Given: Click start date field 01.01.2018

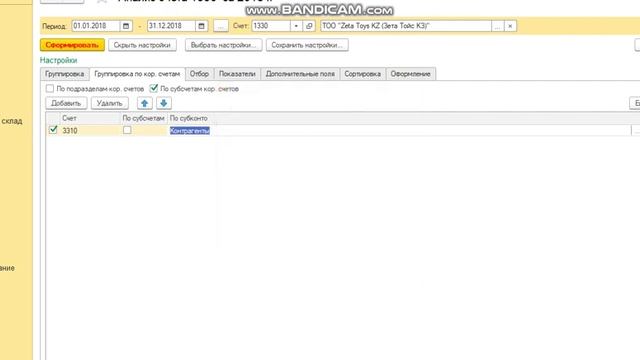Looking at the screenshot, I should pos(96,26).
